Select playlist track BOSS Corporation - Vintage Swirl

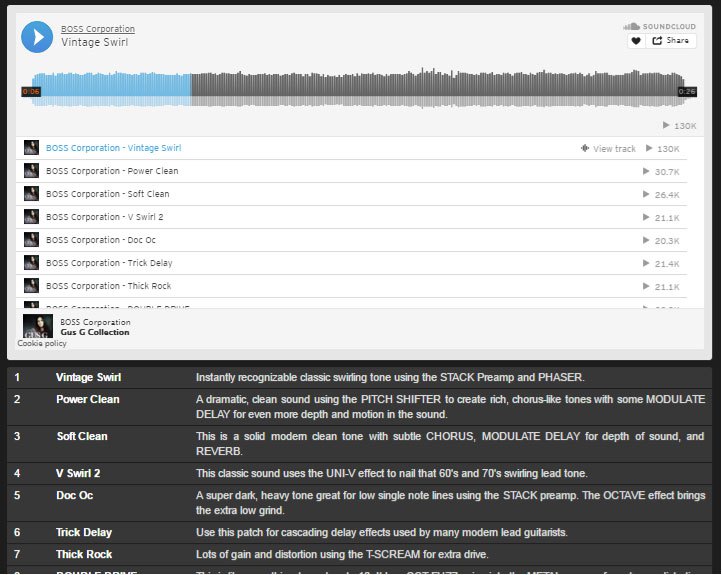351,148
